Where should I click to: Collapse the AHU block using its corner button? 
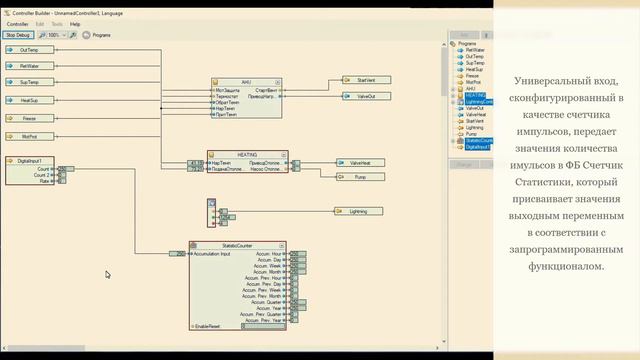[x=278, y=82]
